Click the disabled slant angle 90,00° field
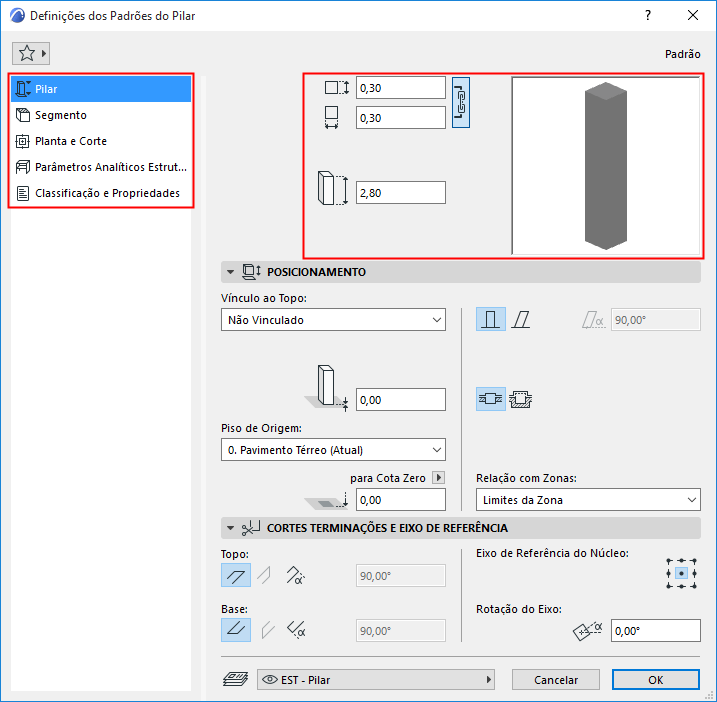Viewport: 717px width, 702px height. (655, 320)
